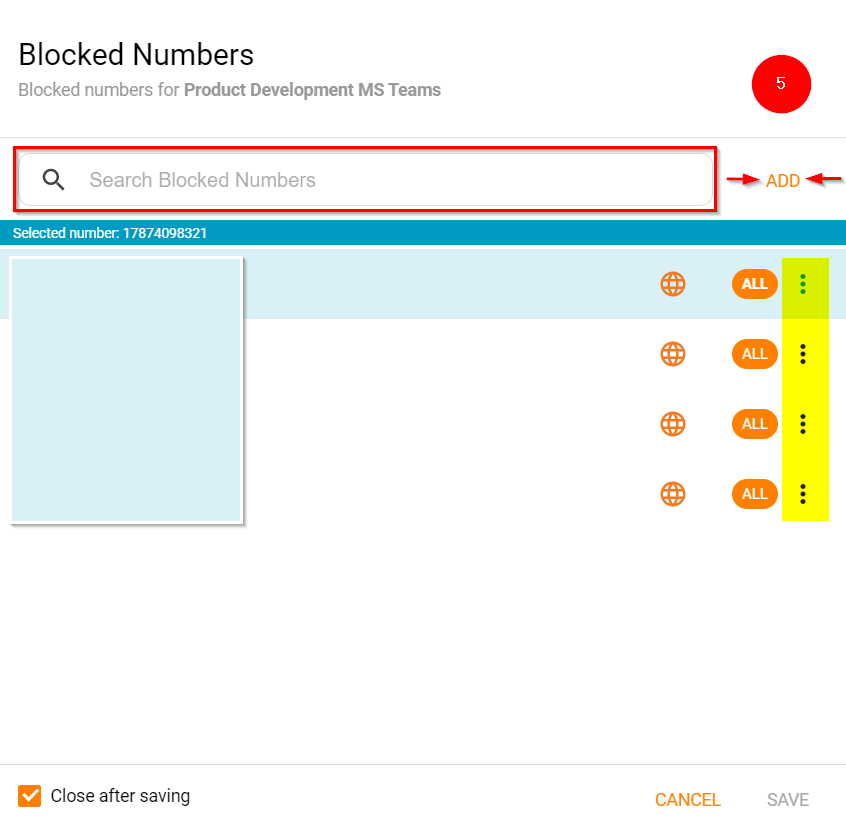Screen dimensions: 846x829
Task: Click the globe icon in second row
Action: [x=673, y=354]
